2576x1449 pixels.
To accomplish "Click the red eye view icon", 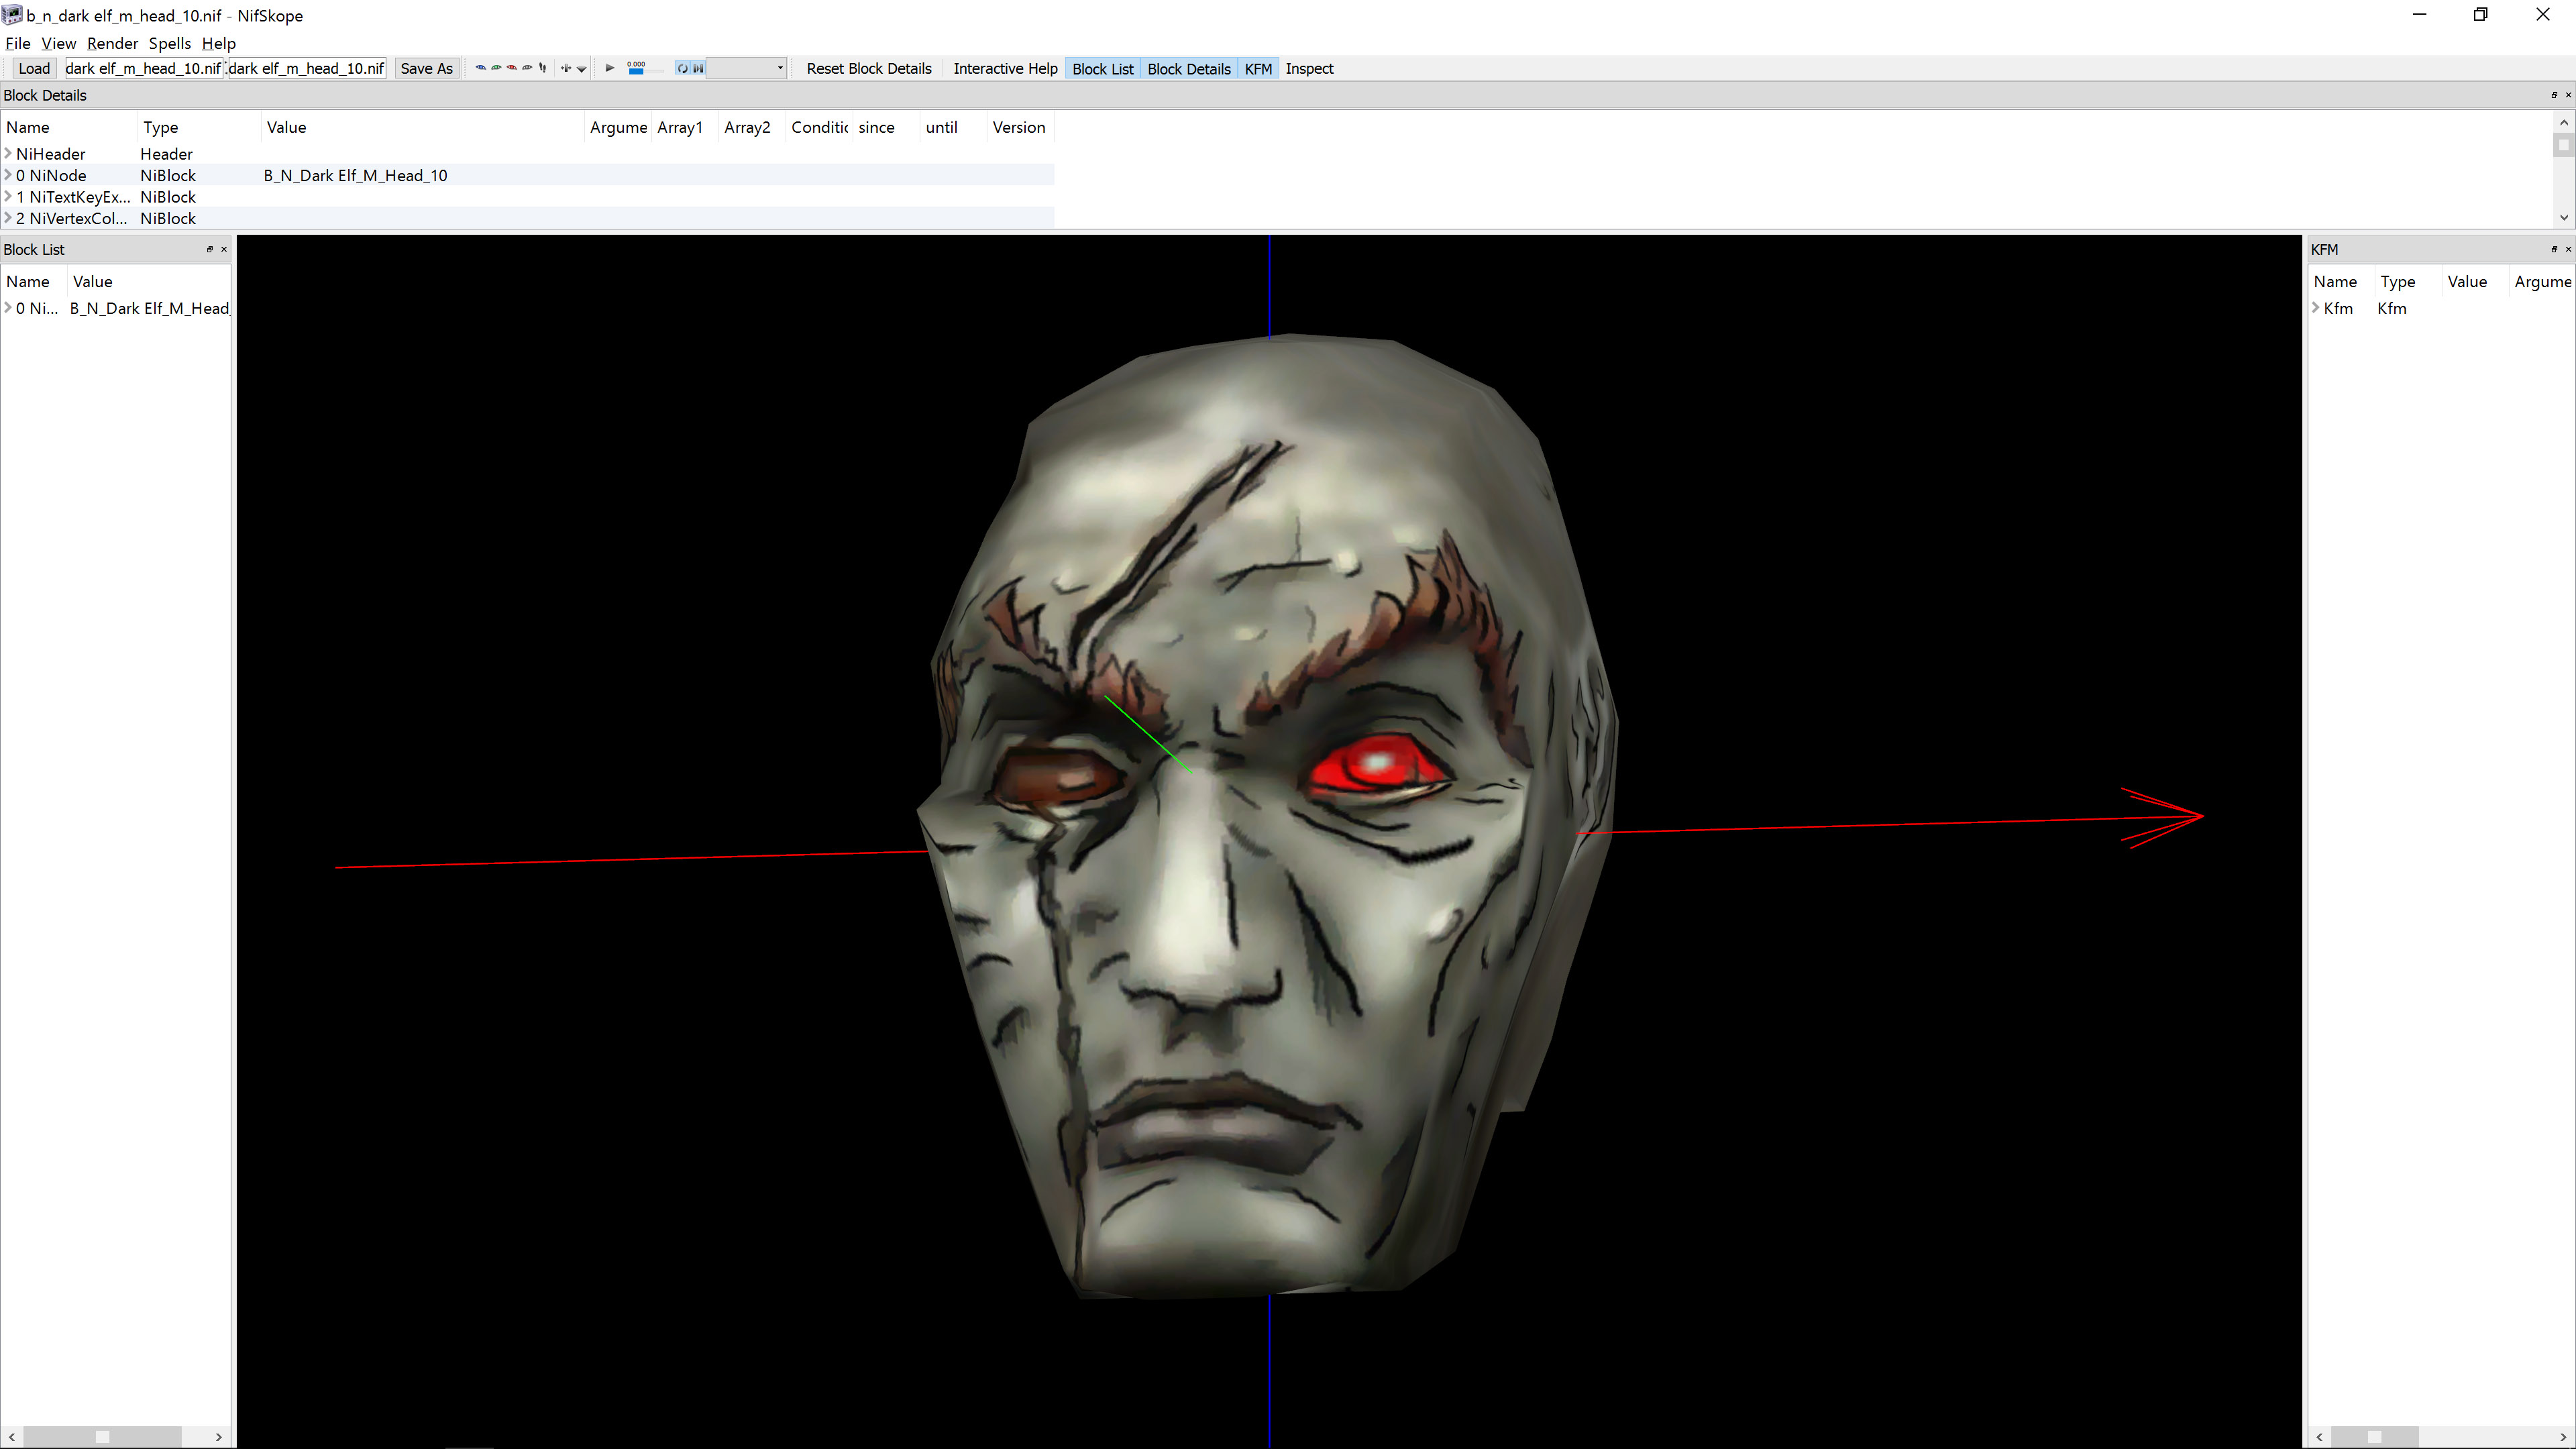I will coord(512,68).
